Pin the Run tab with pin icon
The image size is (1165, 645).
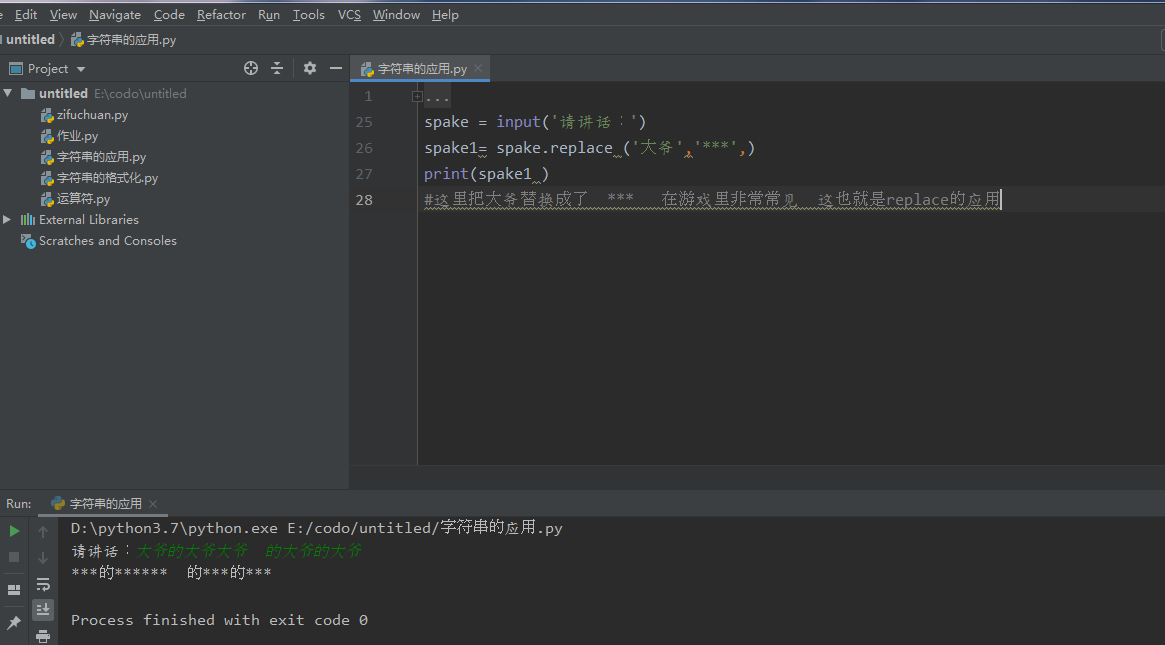click(x=13, y=623)
